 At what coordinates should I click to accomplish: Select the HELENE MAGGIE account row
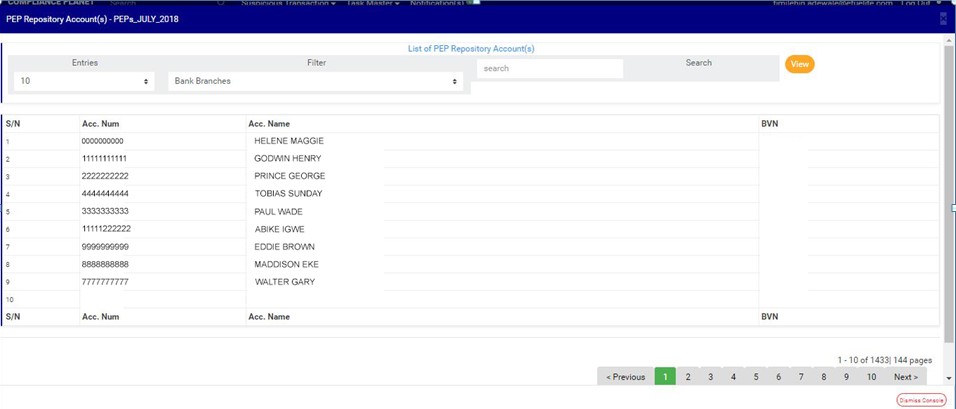[x=289, y=141]
